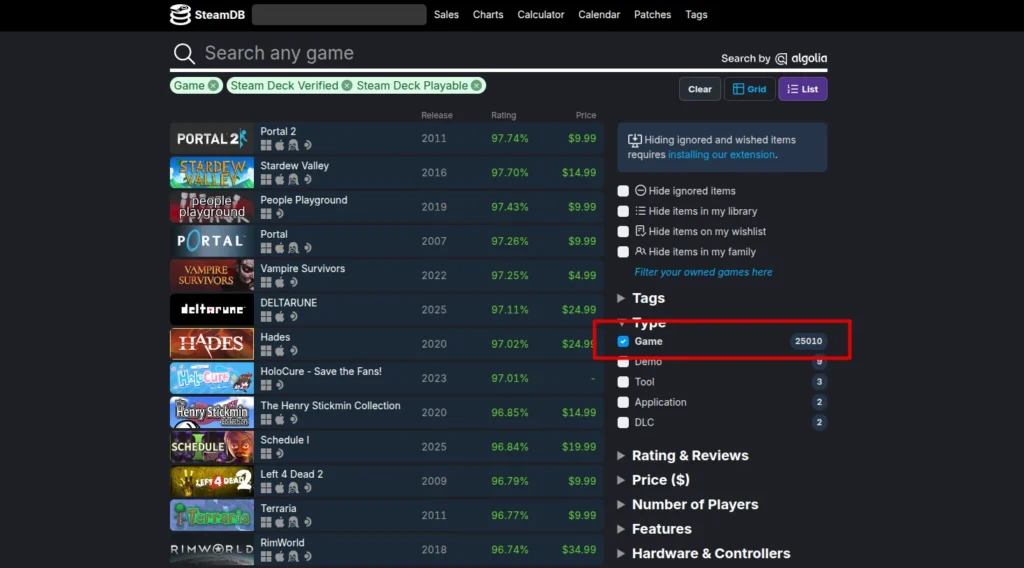
Task: Uncheck the Game type checkbox
Action: 623,341
